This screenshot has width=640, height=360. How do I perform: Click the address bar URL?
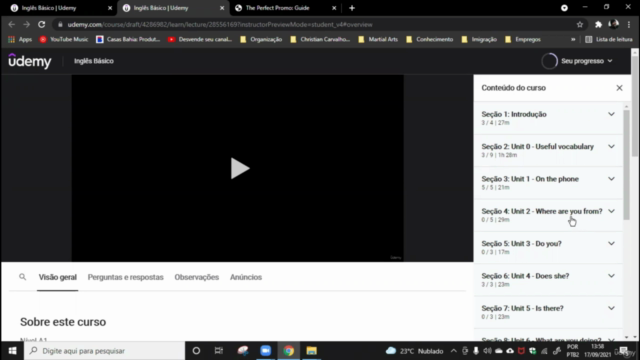[220, 24]
